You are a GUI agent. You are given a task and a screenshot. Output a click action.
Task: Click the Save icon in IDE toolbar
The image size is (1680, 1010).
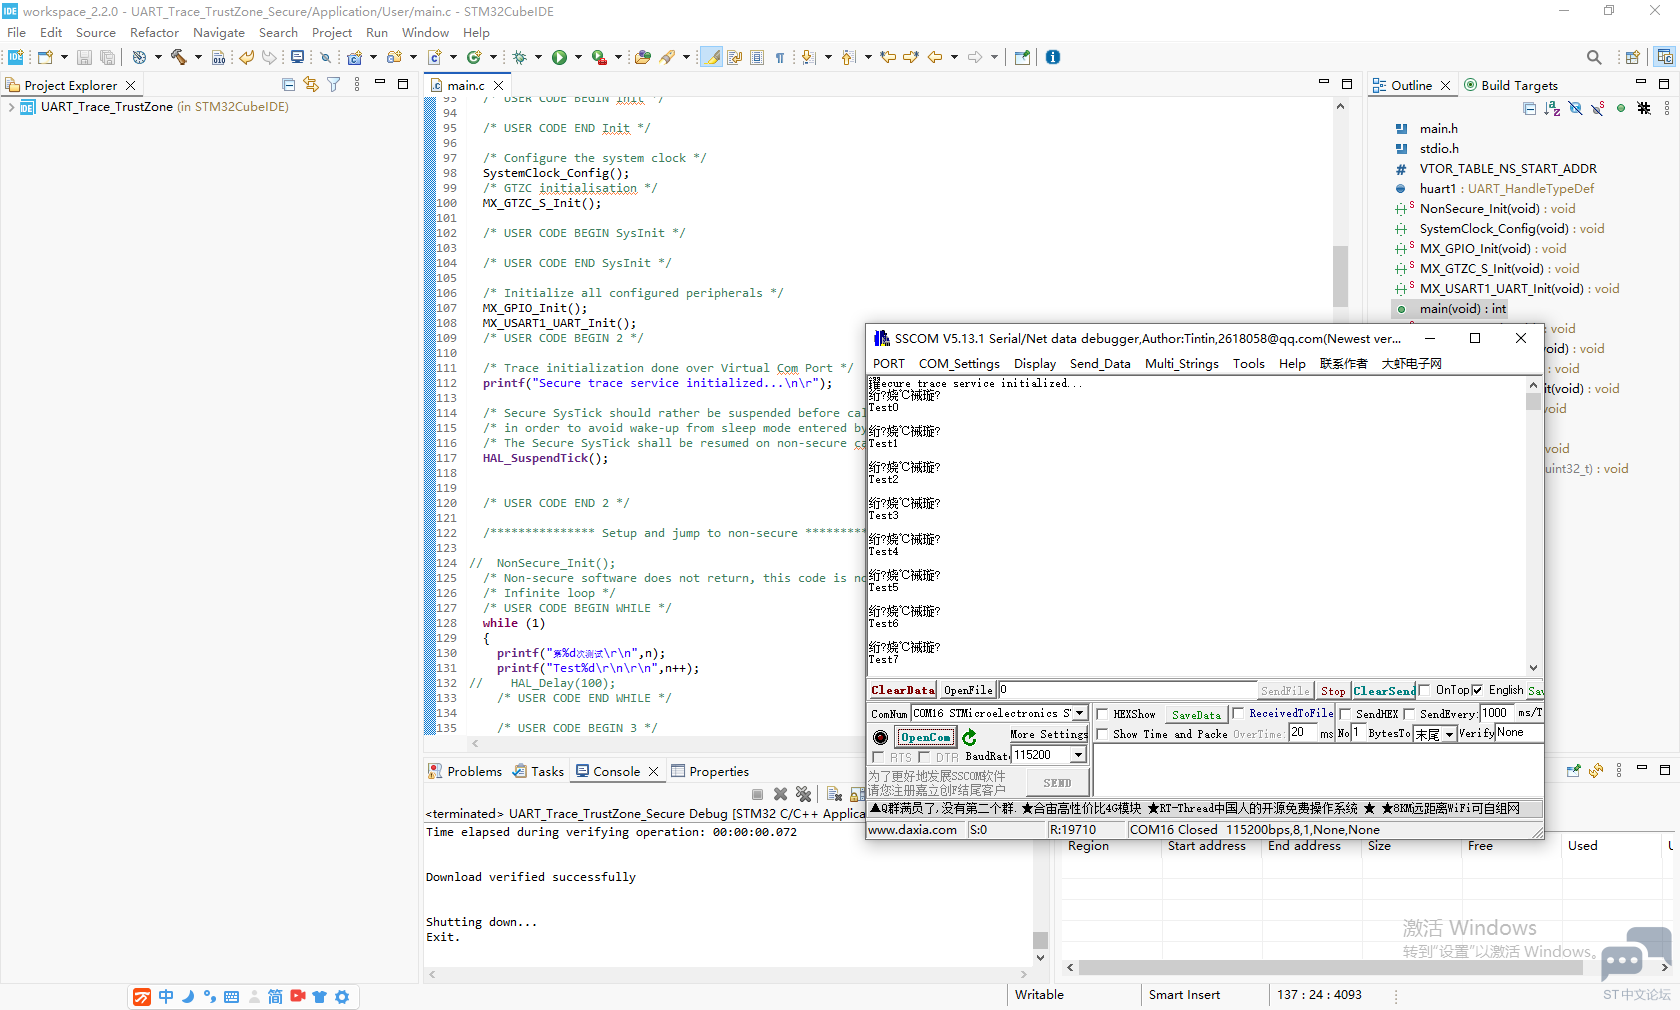(84, 58)
